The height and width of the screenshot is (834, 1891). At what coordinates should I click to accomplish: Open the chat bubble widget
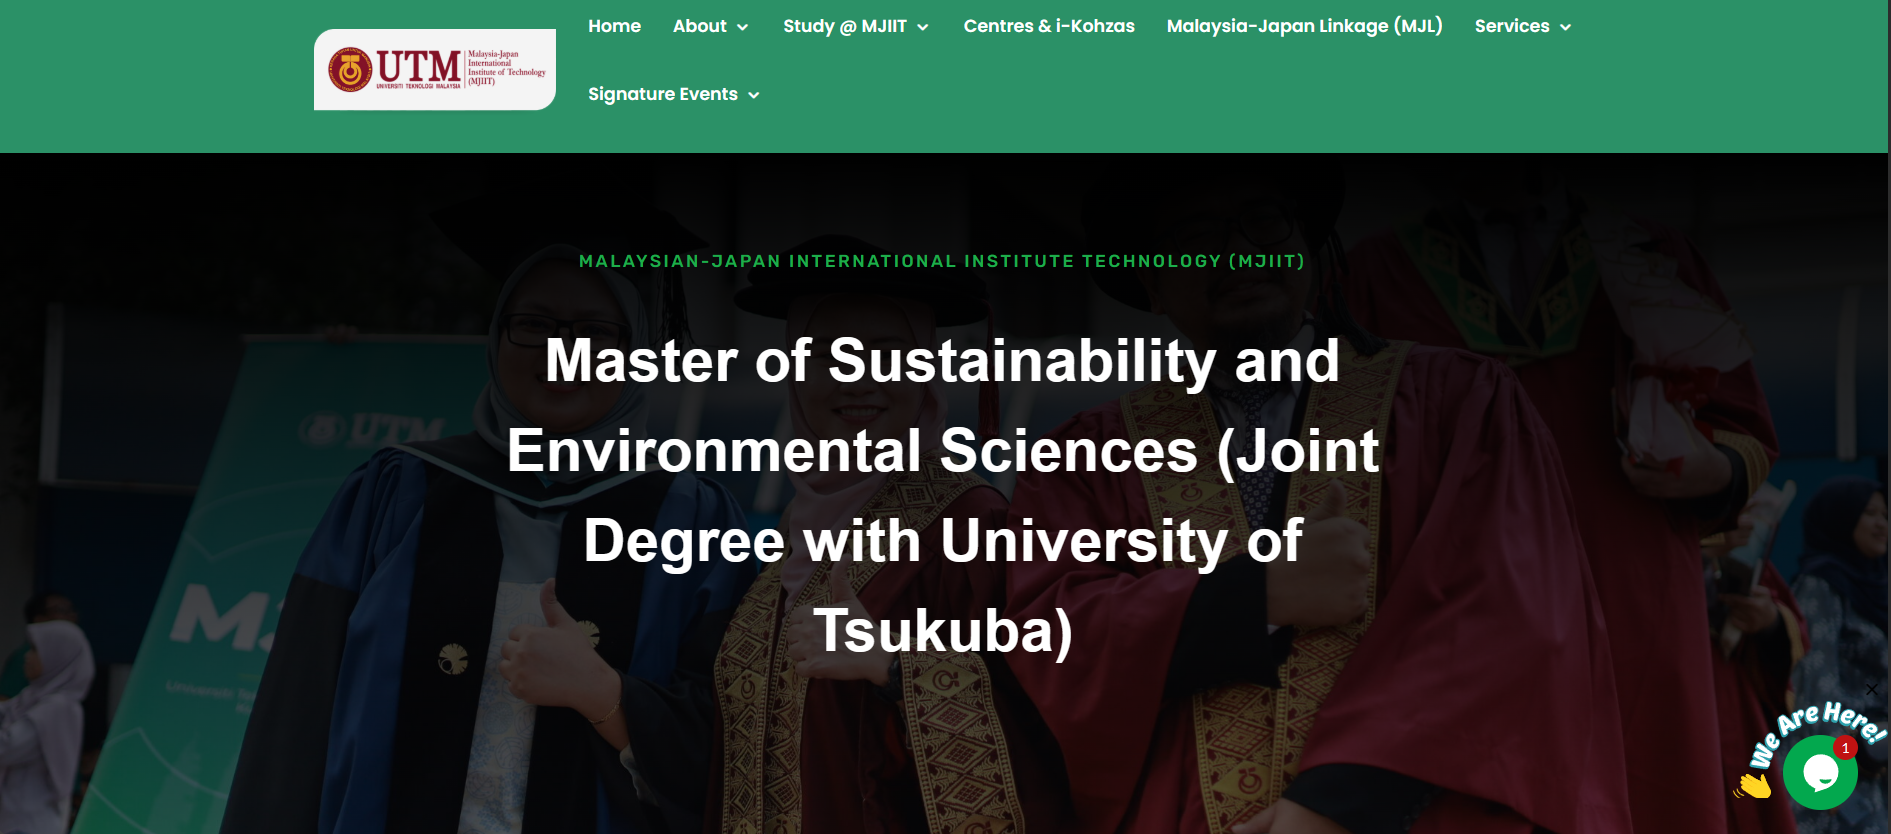[x=1819, y=772]
